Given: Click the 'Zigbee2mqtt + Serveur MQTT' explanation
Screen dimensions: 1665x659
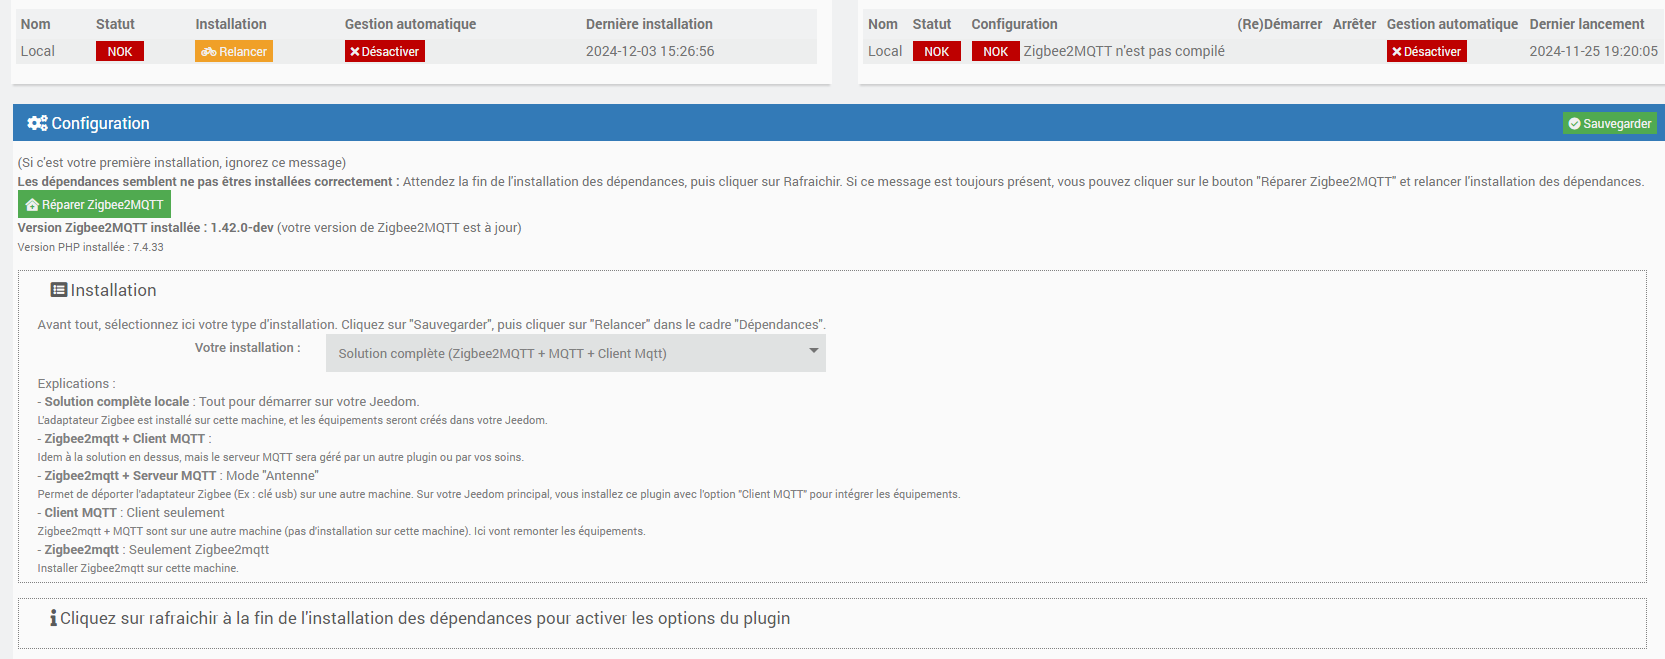Looking at the screenshot, I should (178, 476).
